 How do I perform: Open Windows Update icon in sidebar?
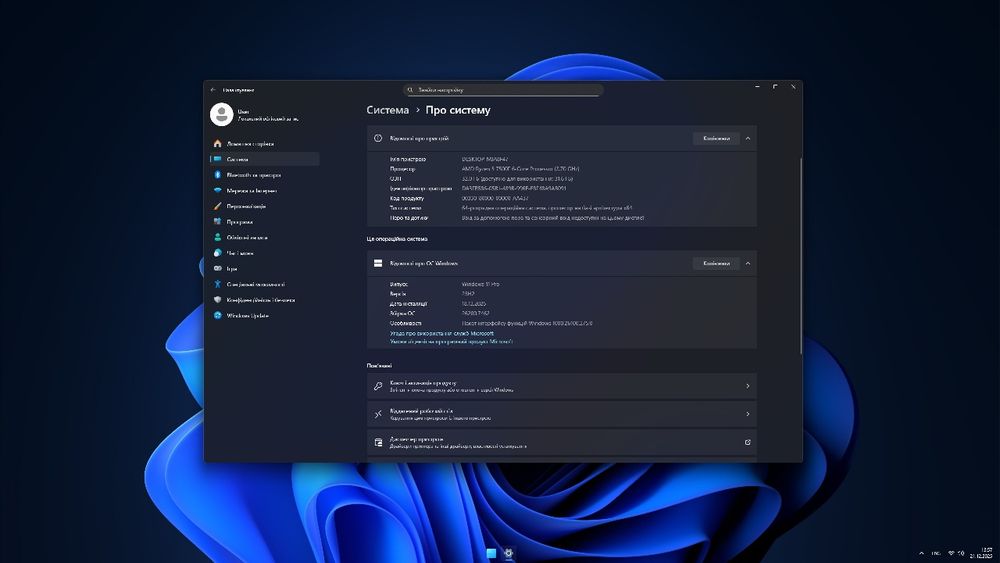tap(217, 316)
